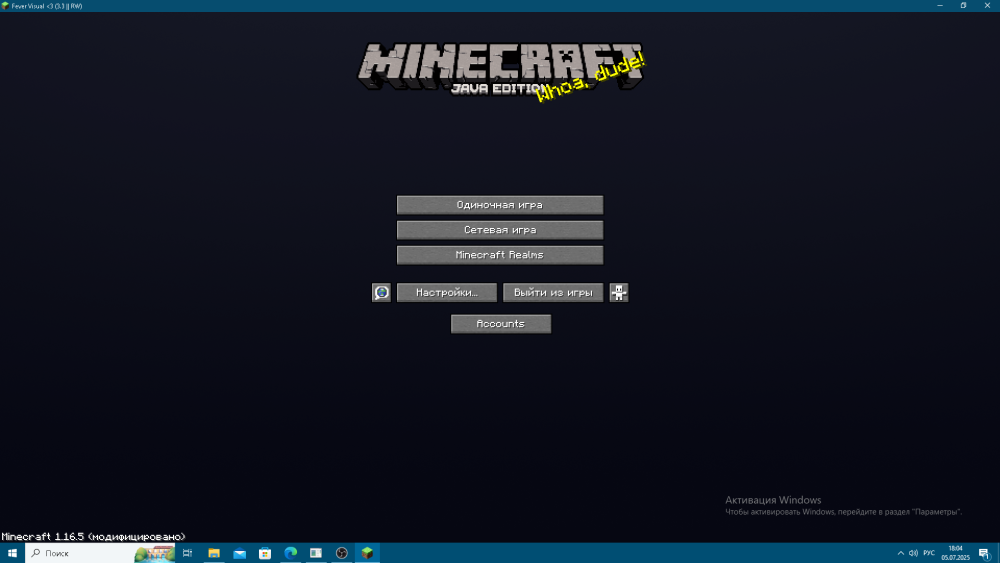
Task: Open OBS Studio taskbar icon
Action: coord(341,553)
